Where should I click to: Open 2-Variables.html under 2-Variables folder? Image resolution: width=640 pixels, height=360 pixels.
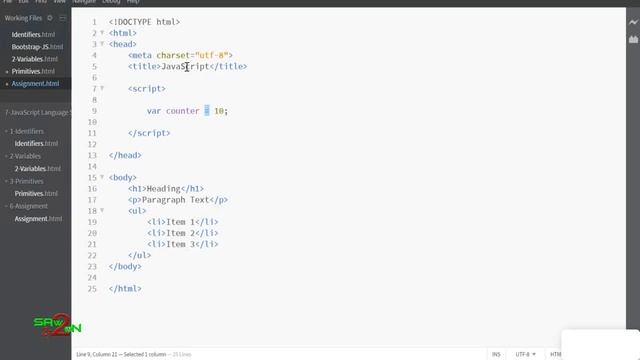click(38, 169)
